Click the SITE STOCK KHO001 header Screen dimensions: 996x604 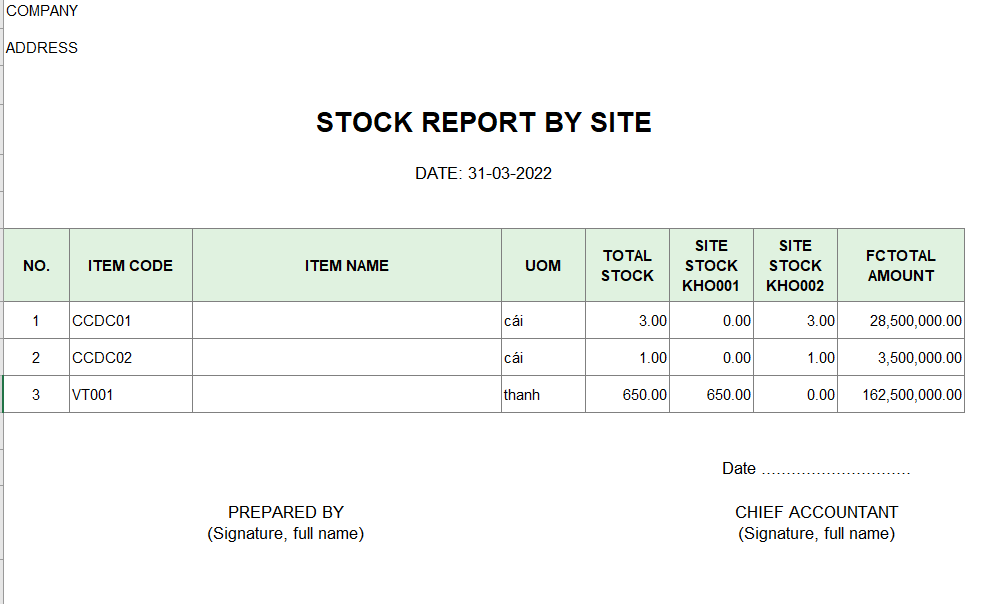711,265
